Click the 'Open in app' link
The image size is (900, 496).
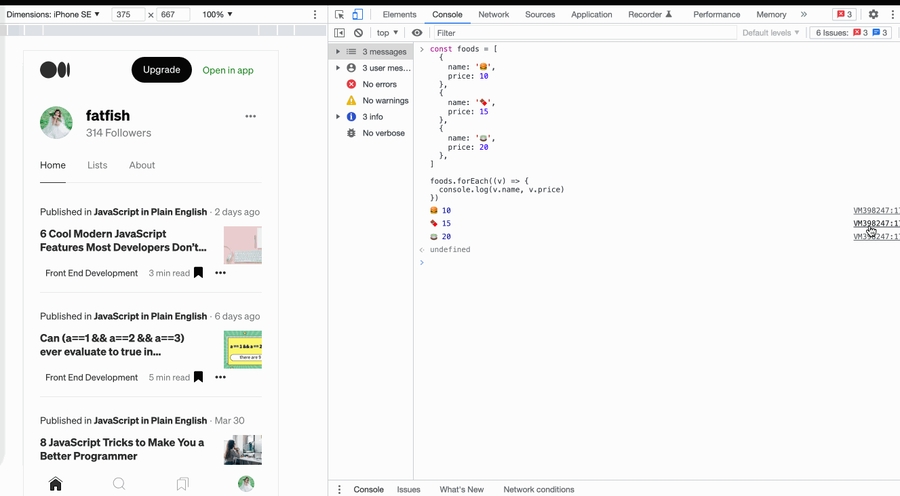pos(228,70)
